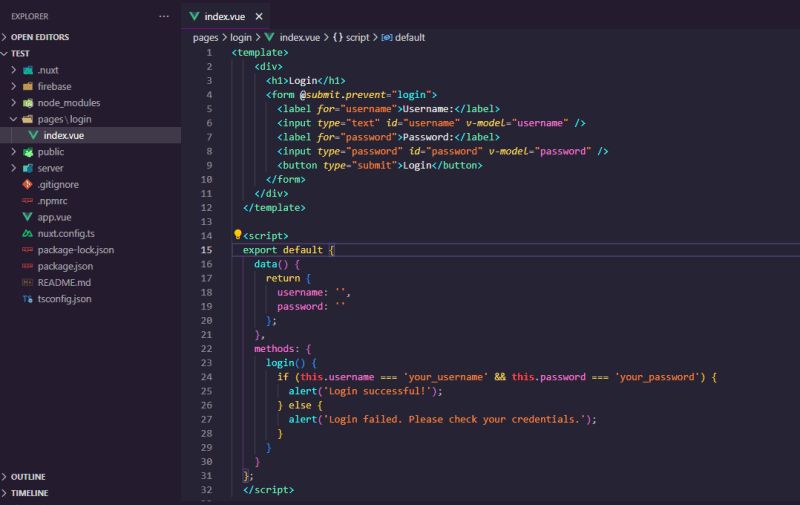Open nuxt.config.ts file

pos(66,233)
